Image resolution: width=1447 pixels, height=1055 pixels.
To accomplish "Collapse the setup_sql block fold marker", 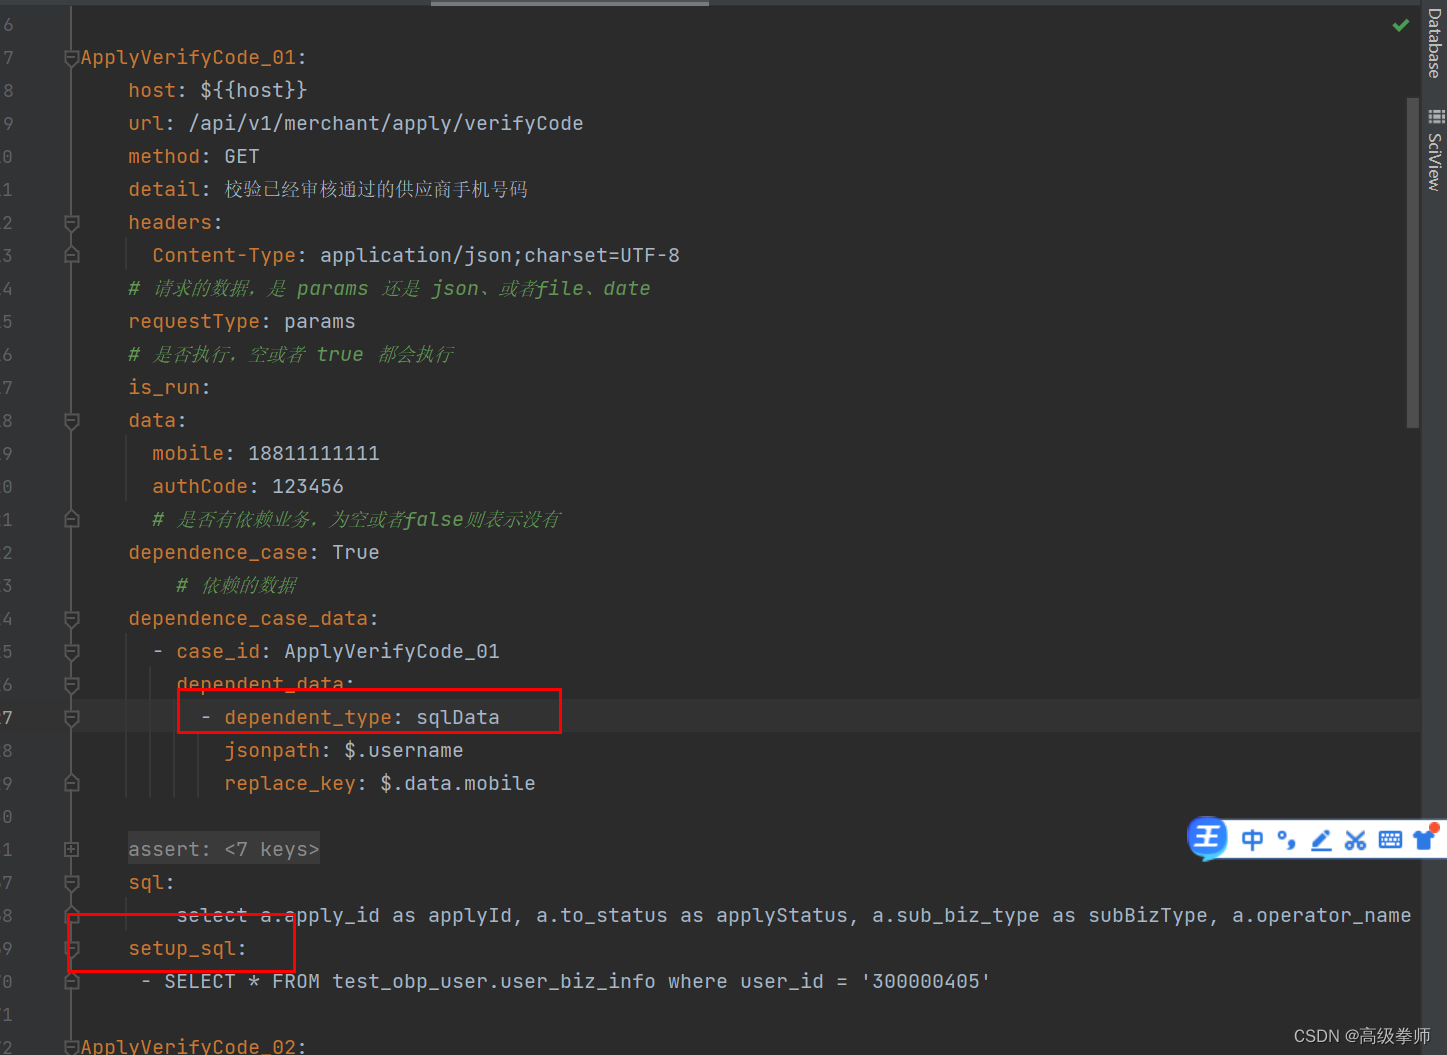I will coord(71,948).
